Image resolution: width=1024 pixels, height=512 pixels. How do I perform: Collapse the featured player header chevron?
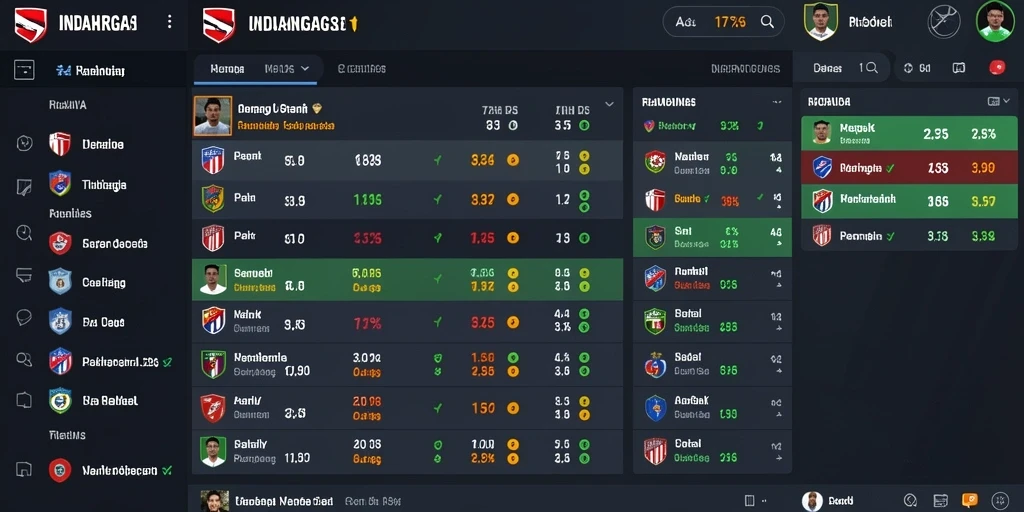coord(609,104)
